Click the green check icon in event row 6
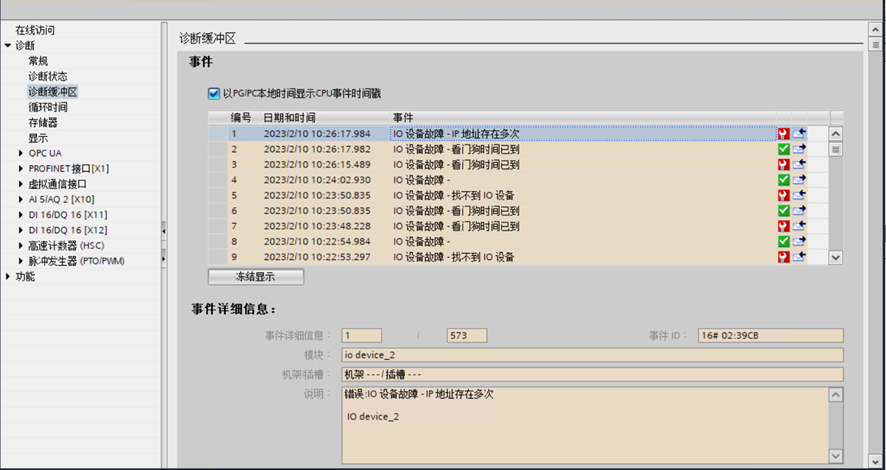This screenshot has height=470, width=886. pos(783,211)
